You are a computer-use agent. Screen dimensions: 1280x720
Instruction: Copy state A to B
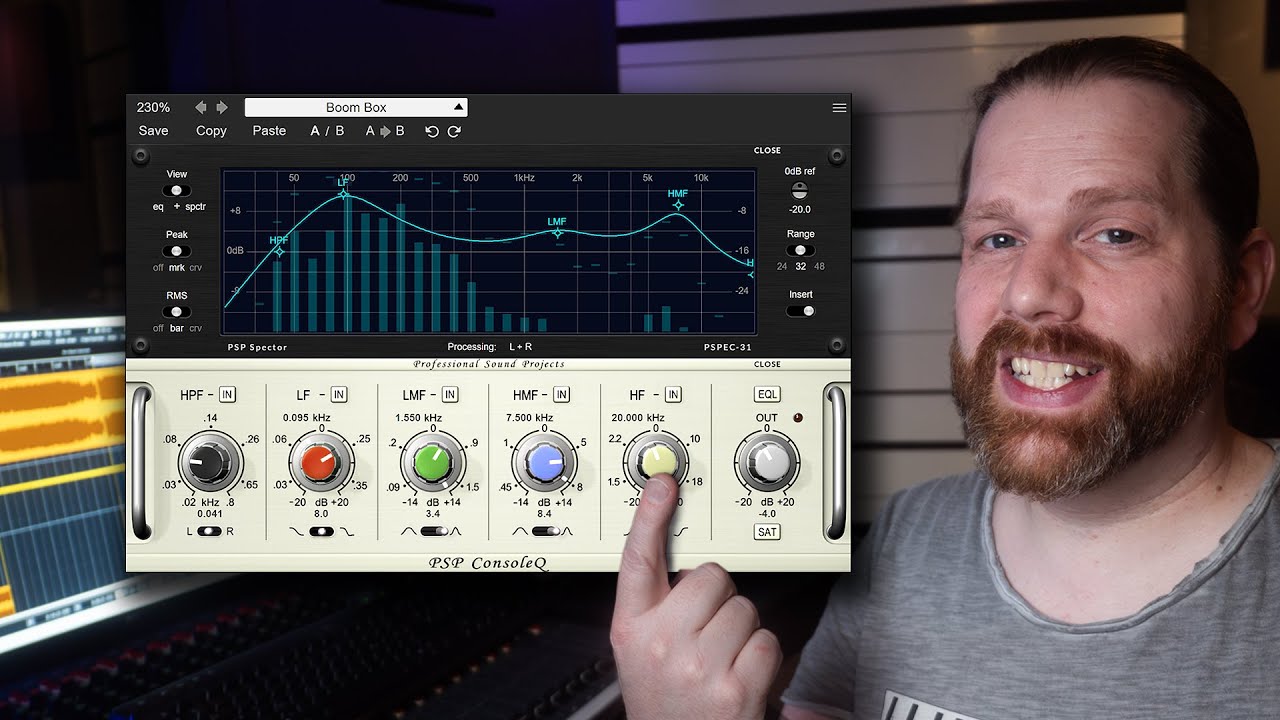pyautogui.click(x=385, y=131)
